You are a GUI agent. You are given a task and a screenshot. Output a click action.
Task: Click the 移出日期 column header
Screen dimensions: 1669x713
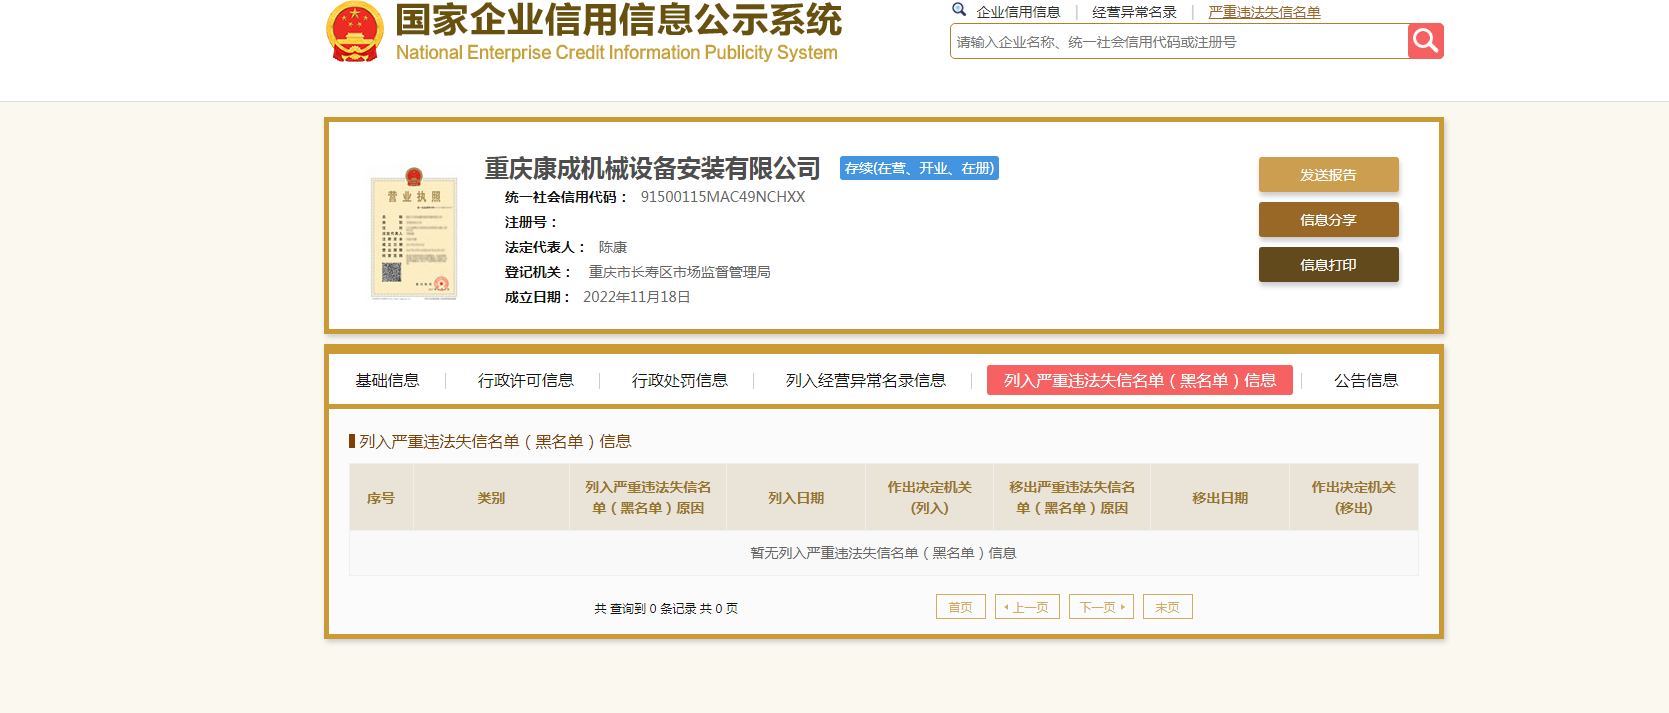(1220, 497)
